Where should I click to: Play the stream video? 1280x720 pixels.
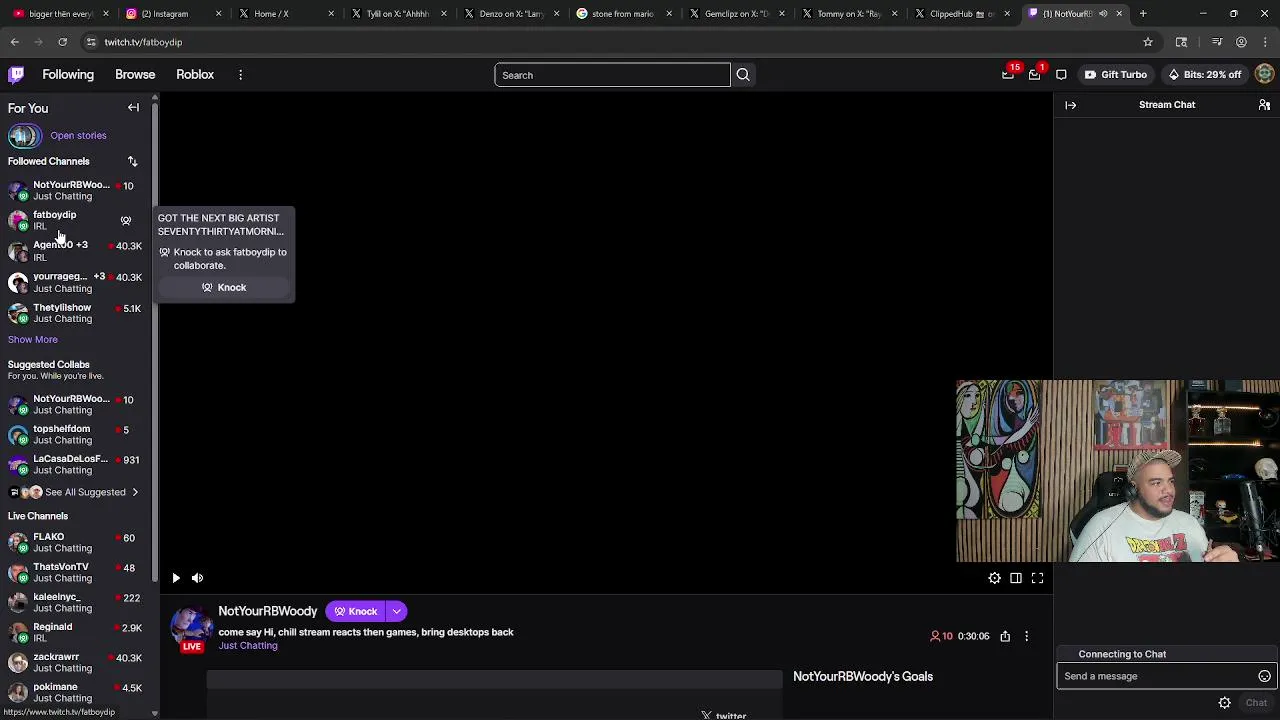[x=176, y=578]
